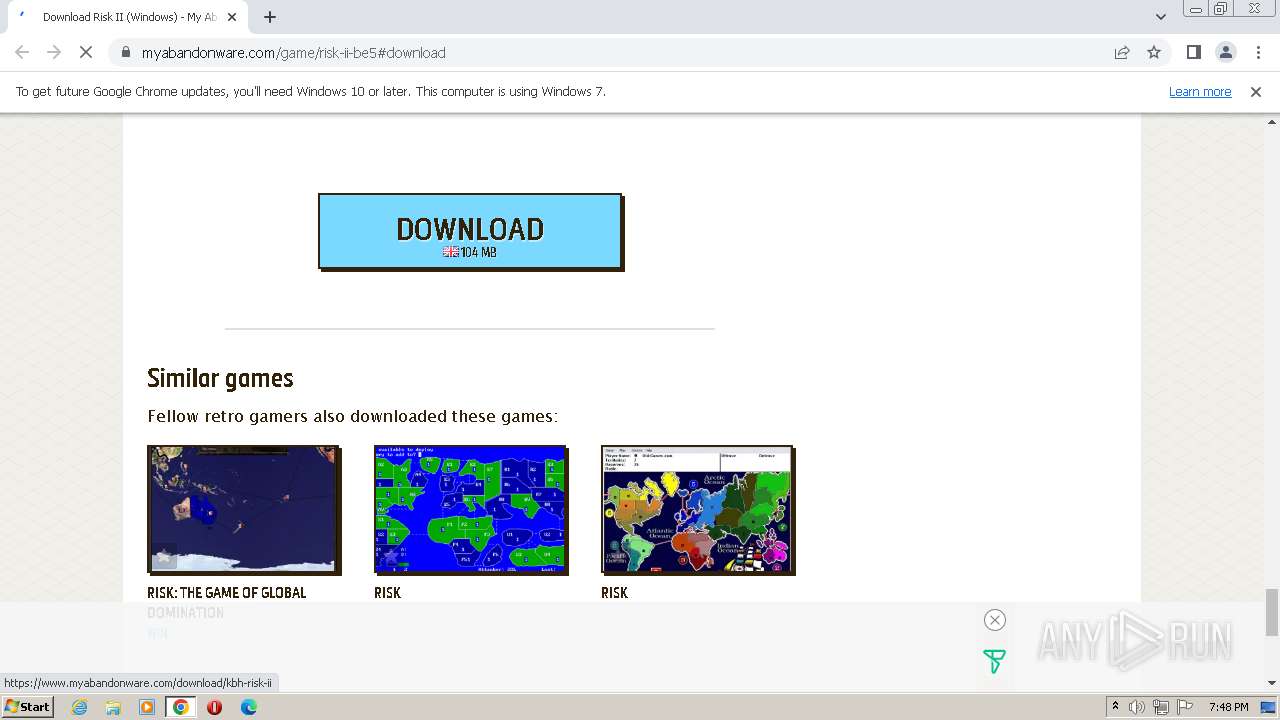Select the Download Risk II tab
This screenshot has width=1280, height=720.
coord(127,17)
